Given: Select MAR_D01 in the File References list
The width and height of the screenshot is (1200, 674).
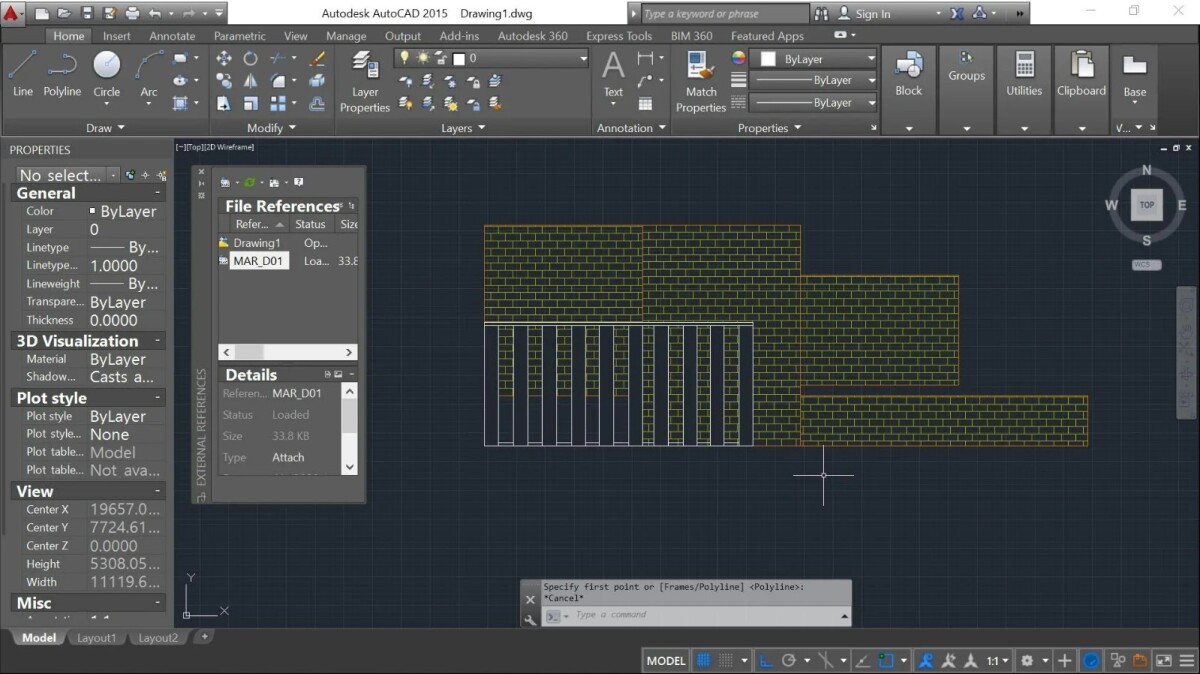Looking at the screenshot, I should (x=258, y=261).
